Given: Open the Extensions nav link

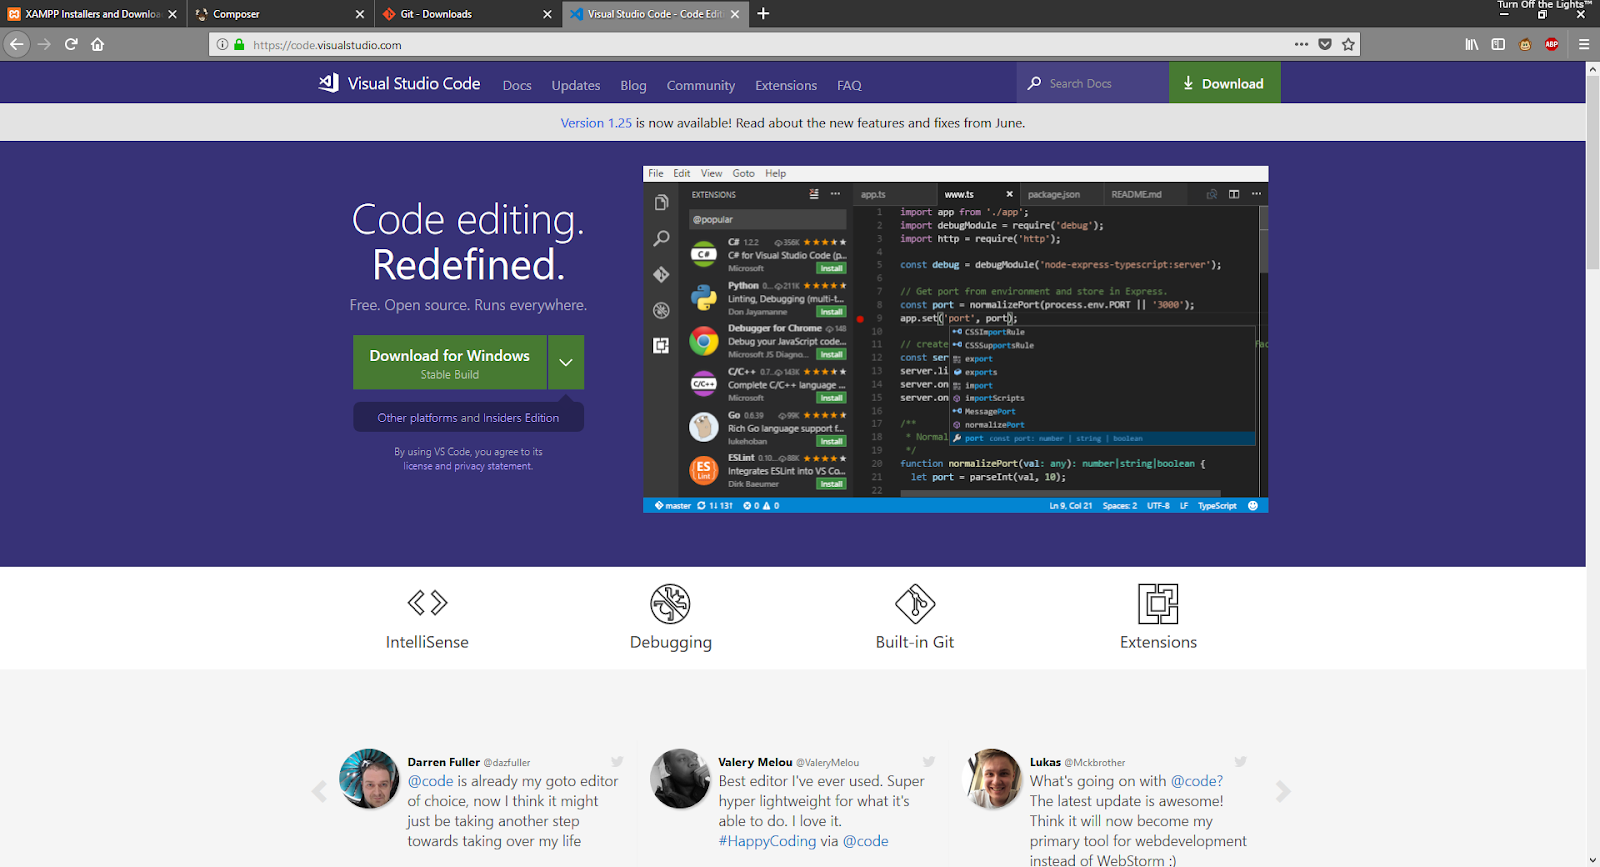Looking at the screenshot, I should 786,85.
